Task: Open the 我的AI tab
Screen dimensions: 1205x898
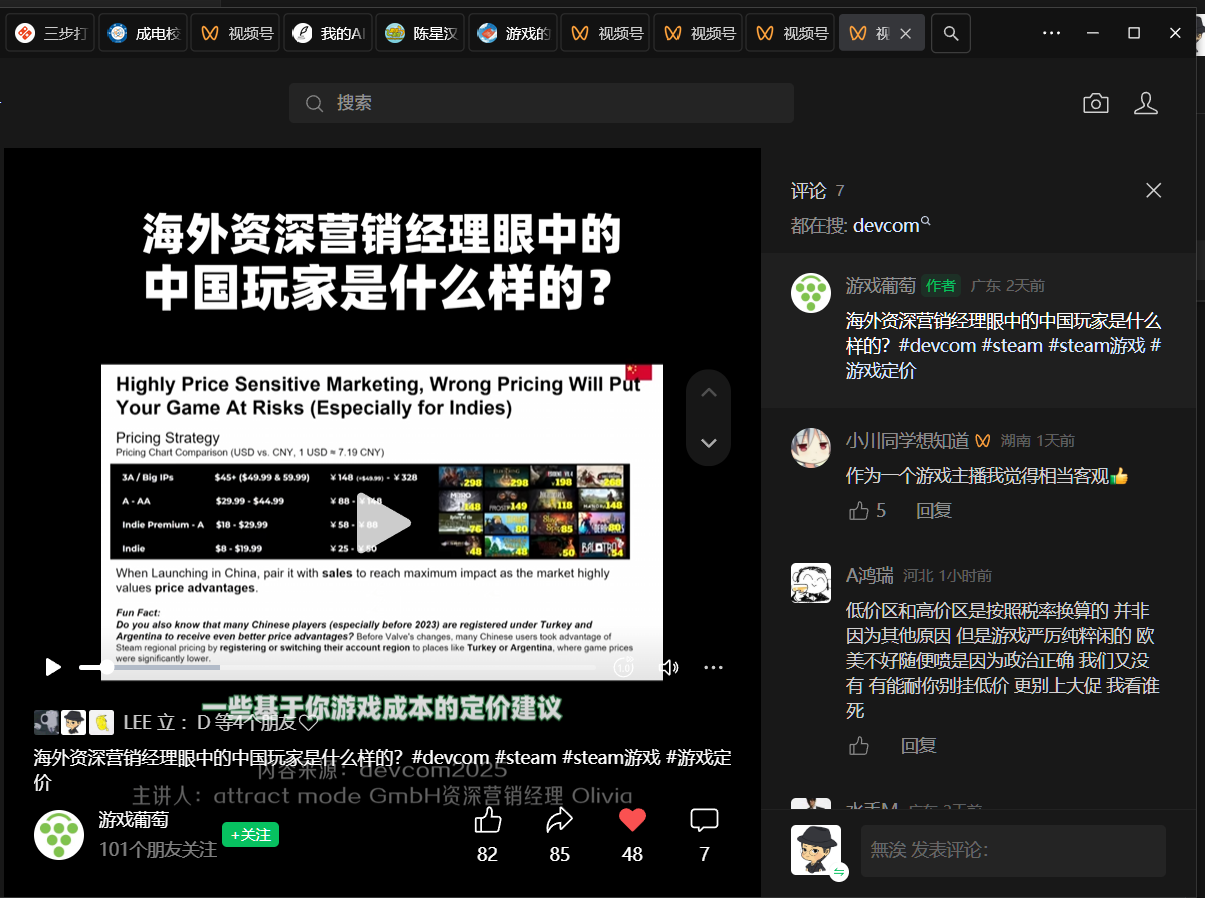Action: pyautogui.click(x=327, y=33)
